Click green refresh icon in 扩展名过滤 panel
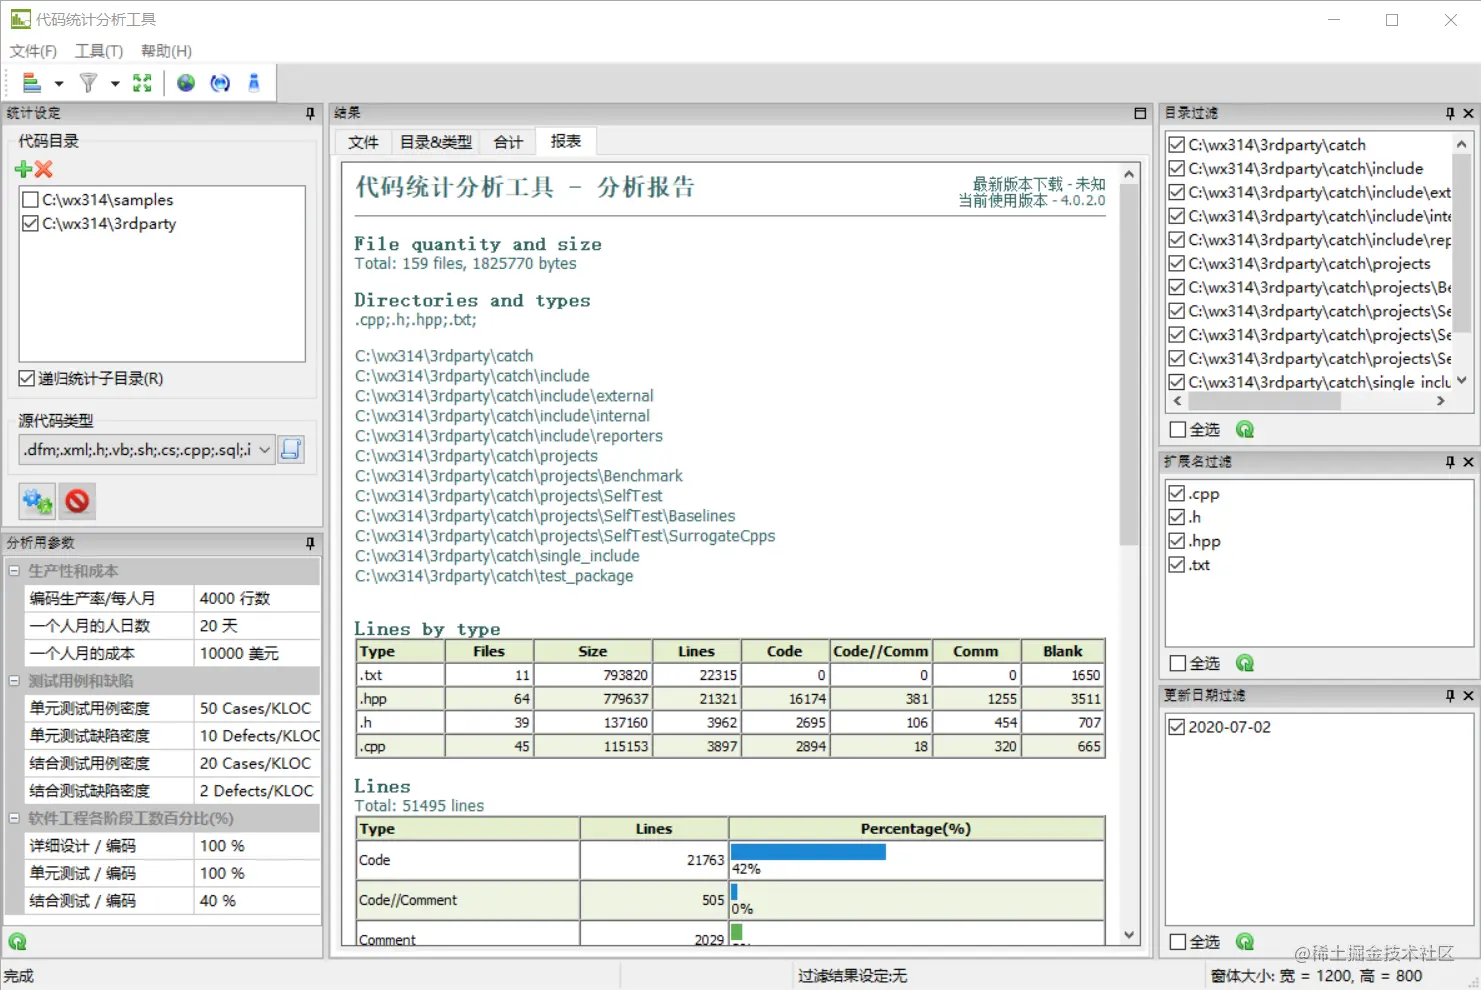 1245,663
